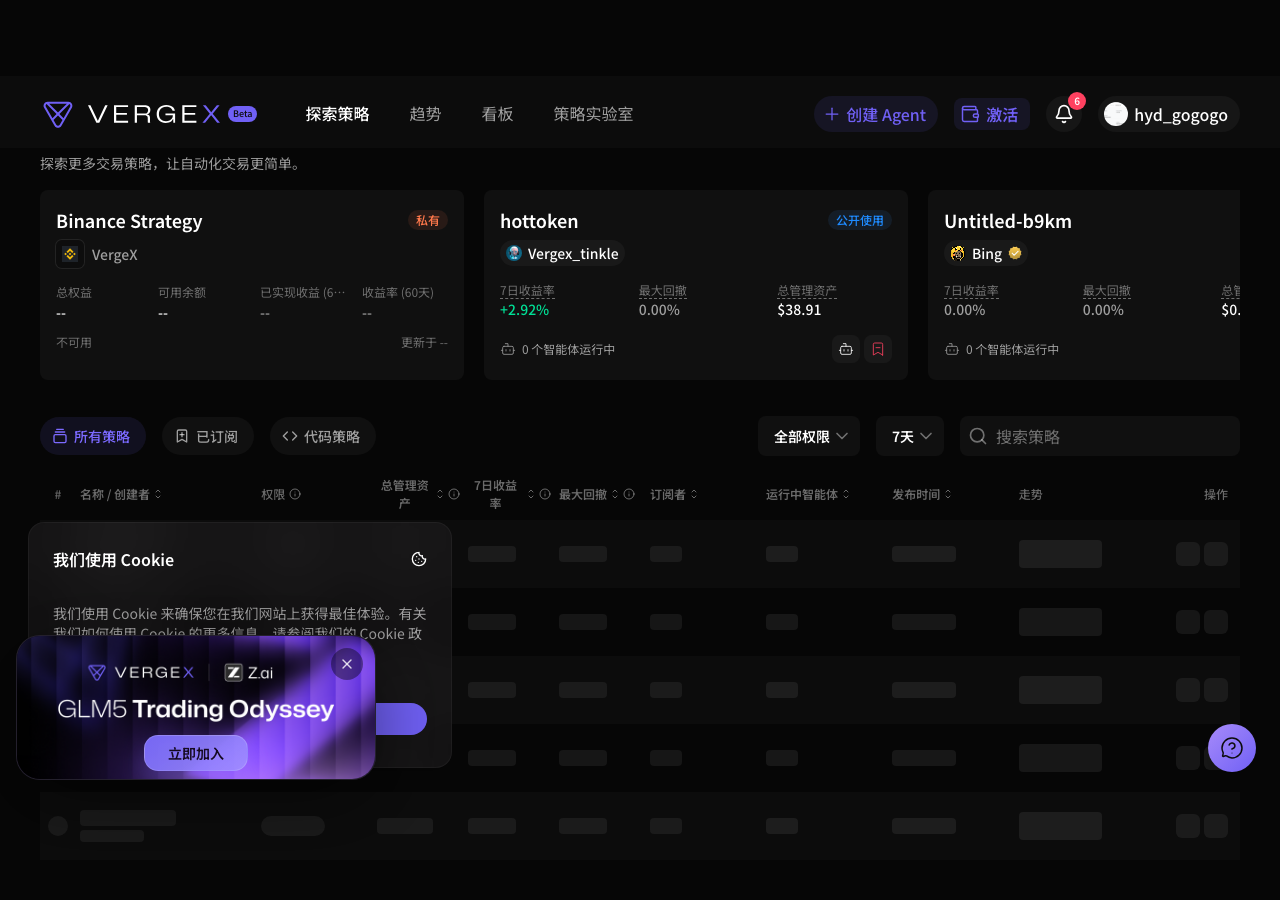1280x900 pixels.
Task: Click the 立即加入 button
Action: click(x=196, y=753)
